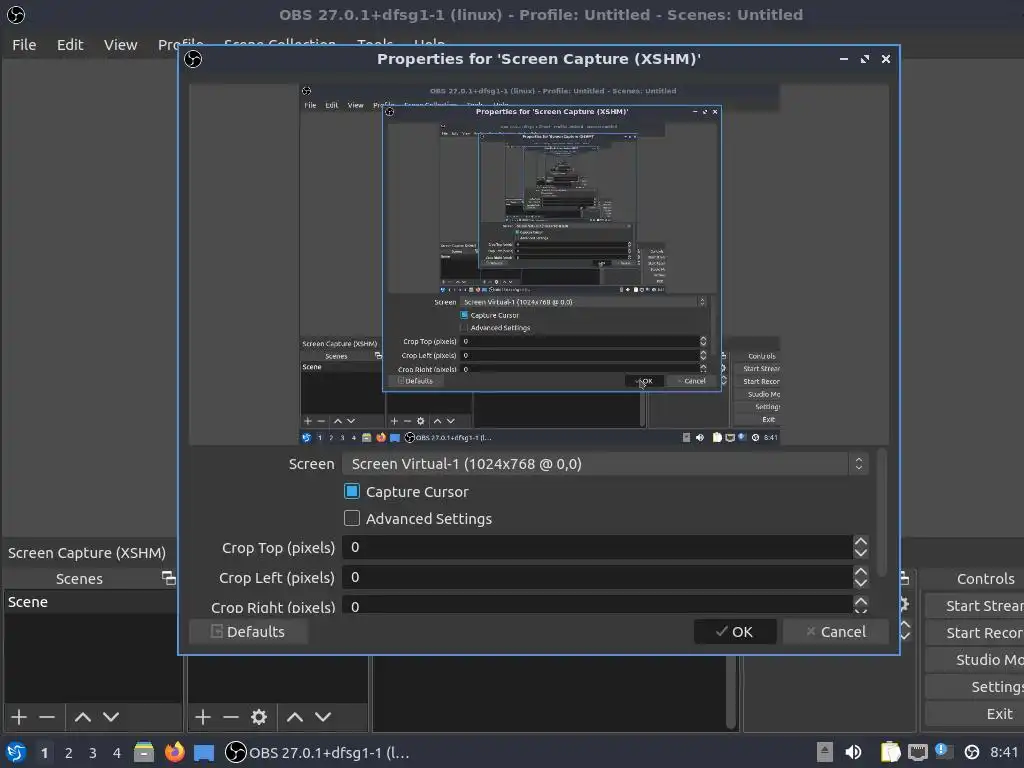Move the source down with the arrow icon
The image size is (1024, 768).
point(323,717)
